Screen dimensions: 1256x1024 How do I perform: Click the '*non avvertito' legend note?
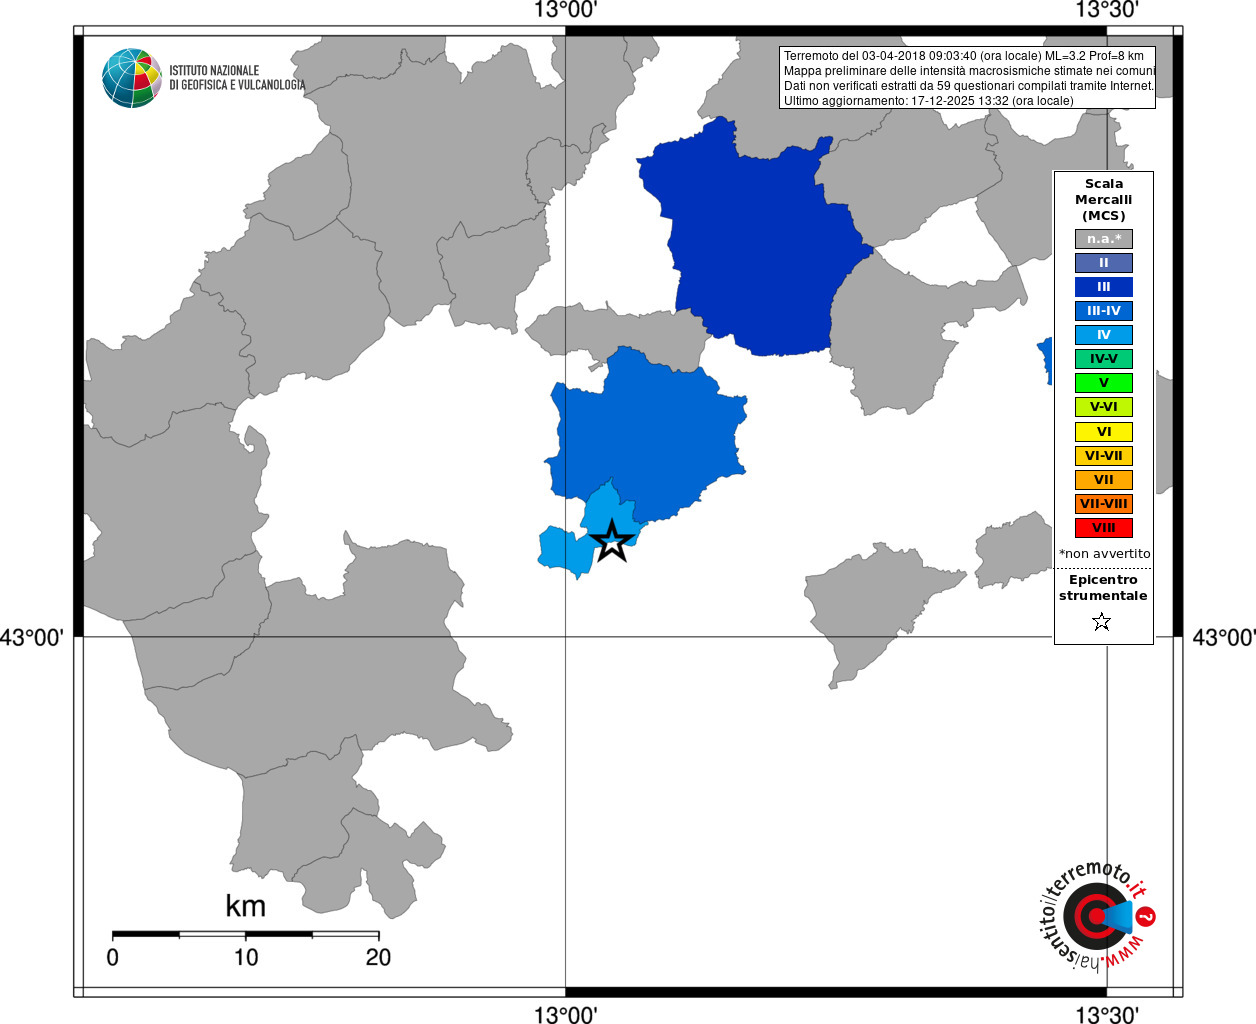pyautogui.click(x=1105, y=553)
